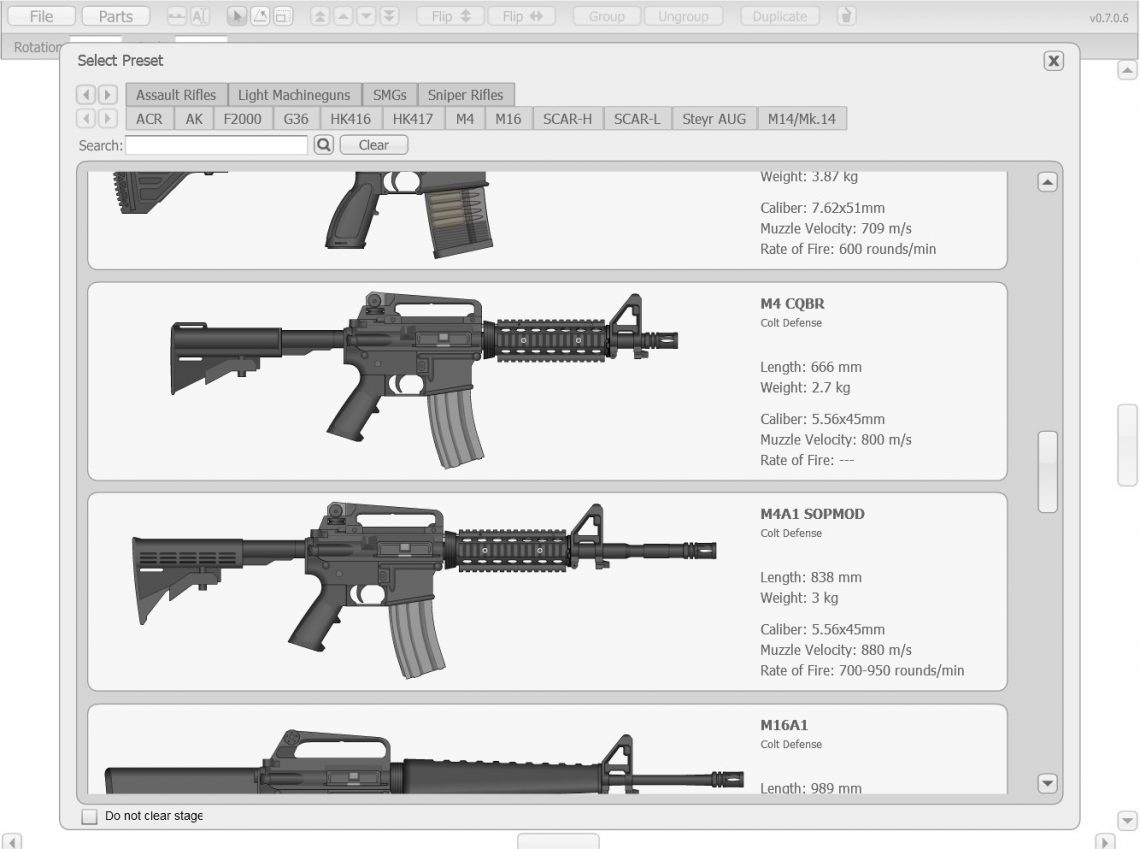This screenshot has height=849, width=1140.
Task: Bring part to front double-up arrow
Action: click(320, 16)
